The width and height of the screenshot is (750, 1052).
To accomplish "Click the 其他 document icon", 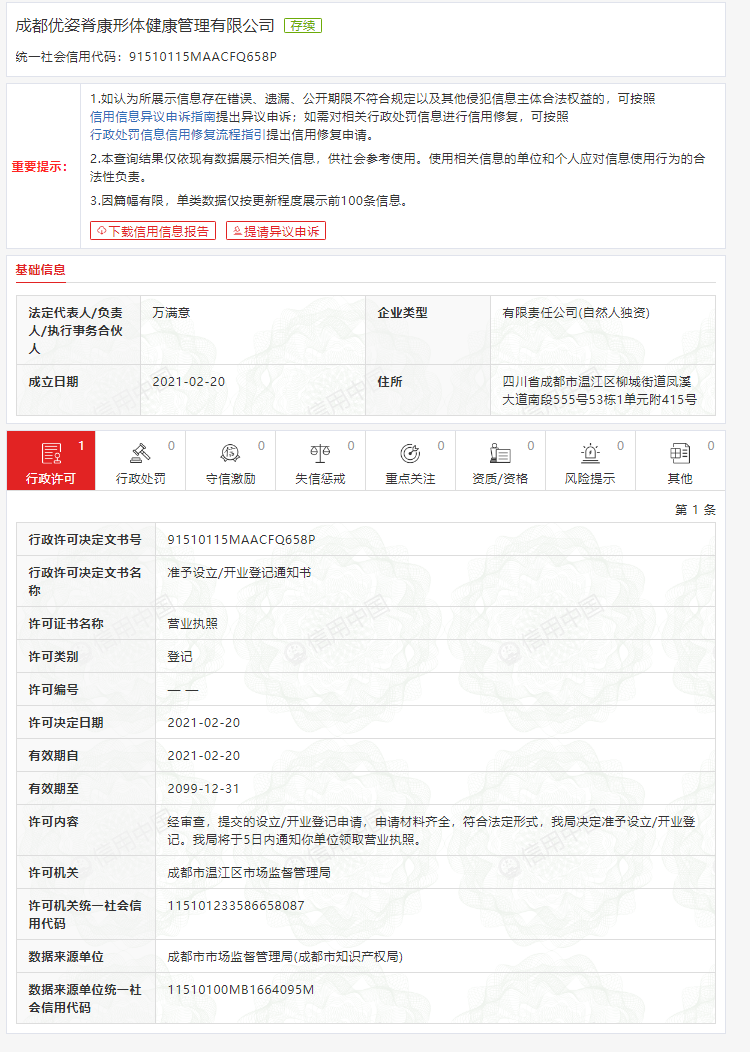I will click(680, 454).
